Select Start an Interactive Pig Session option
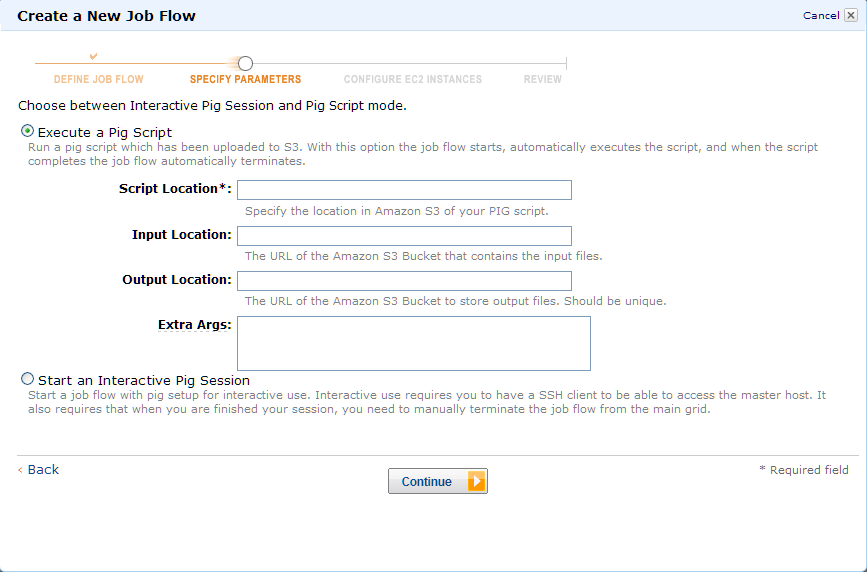This screenshot has height=572, width=867. (x=27, y=379)
